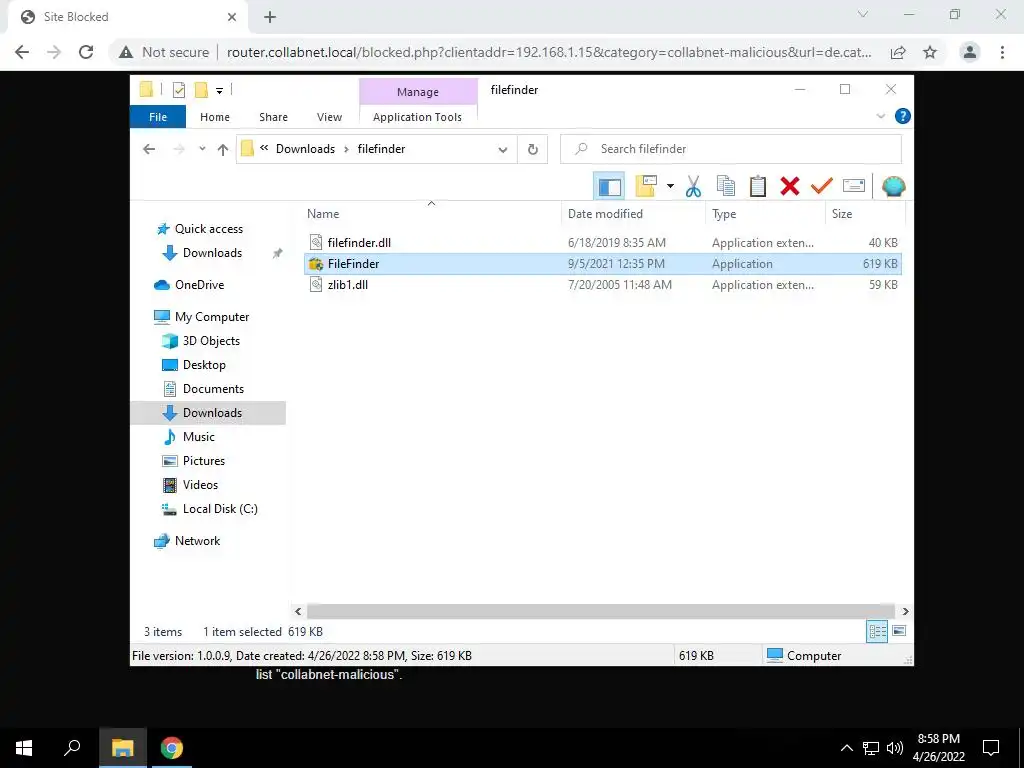The height and width of the screenshot is (768, 1024).
Task: Sort by Size column header
Action: pos(865,214)
